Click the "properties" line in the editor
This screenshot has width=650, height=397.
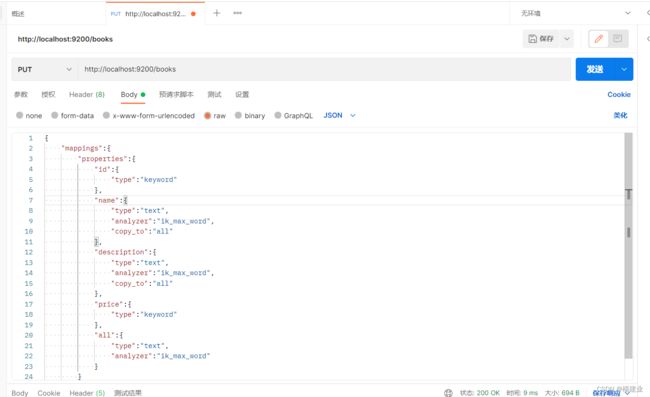(107, 159)
